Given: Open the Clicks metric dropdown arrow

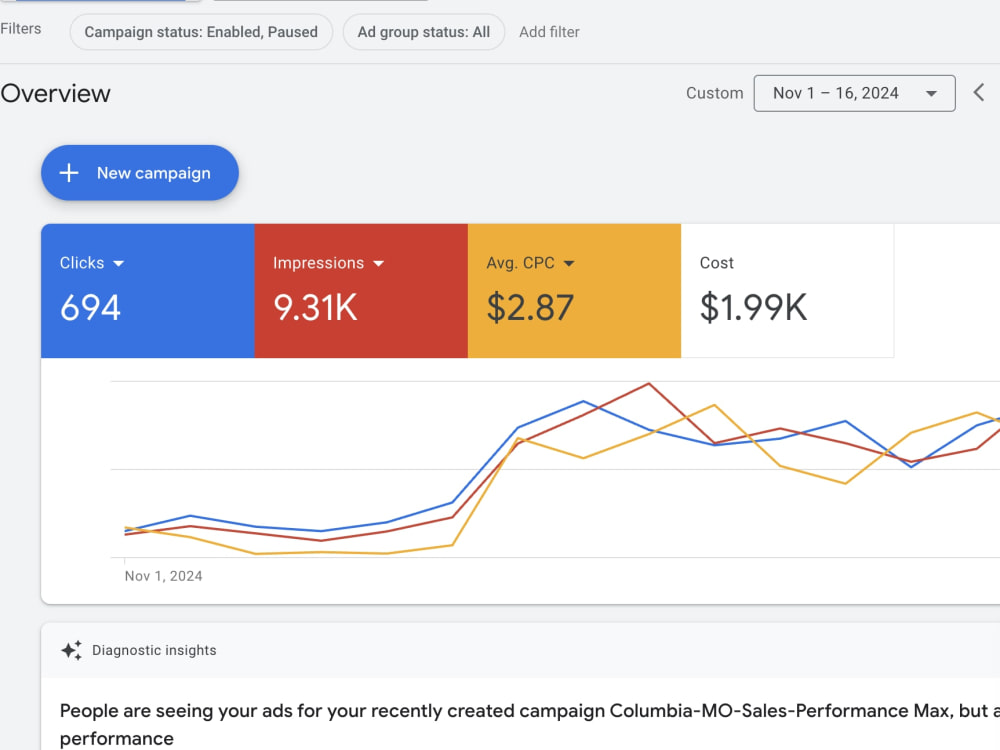Looking at the screenshot, I should pyautogui.click(x=119, y=263).
